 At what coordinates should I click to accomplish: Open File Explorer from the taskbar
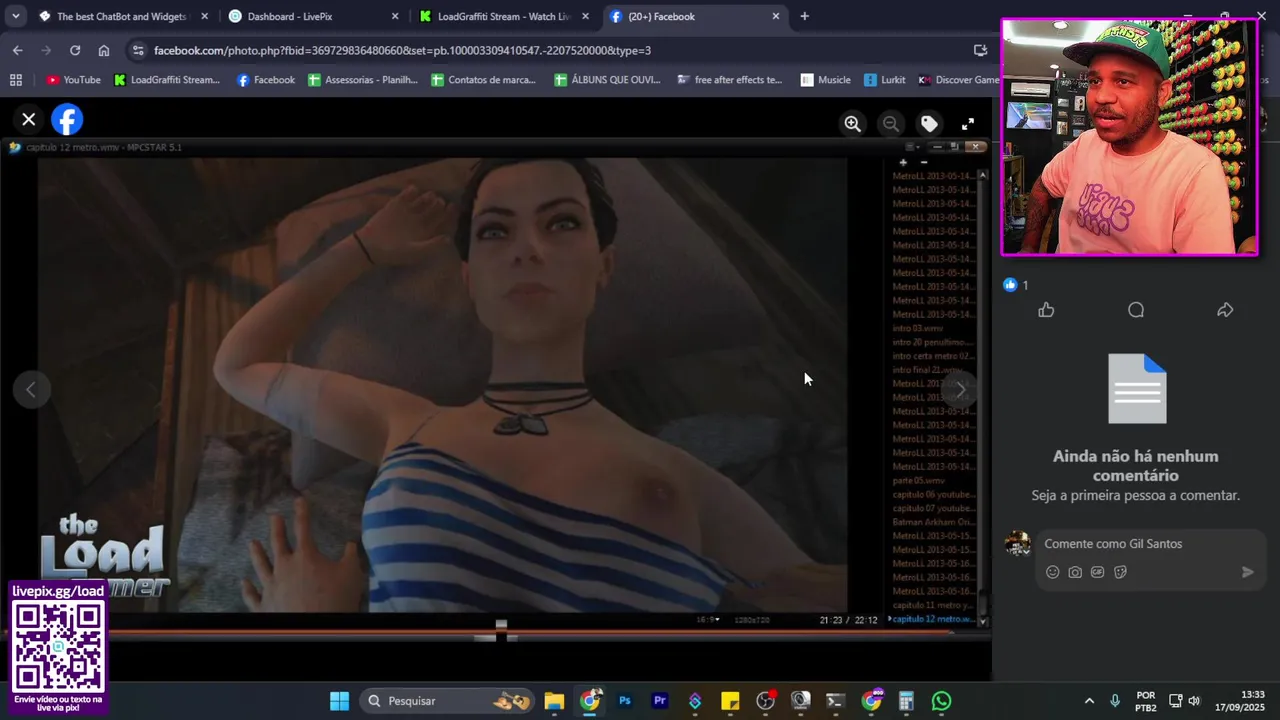pyautogui.click(x=554, y=701)
